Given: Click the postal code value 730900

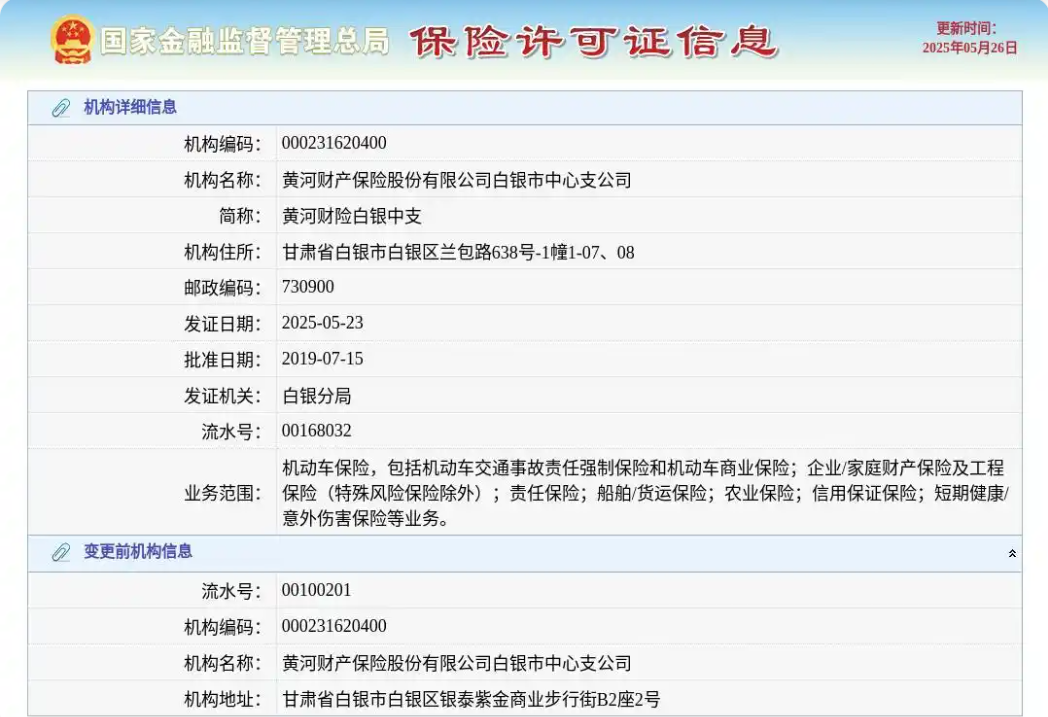Looking at the screenshot, I should click(x=308, y=287).
